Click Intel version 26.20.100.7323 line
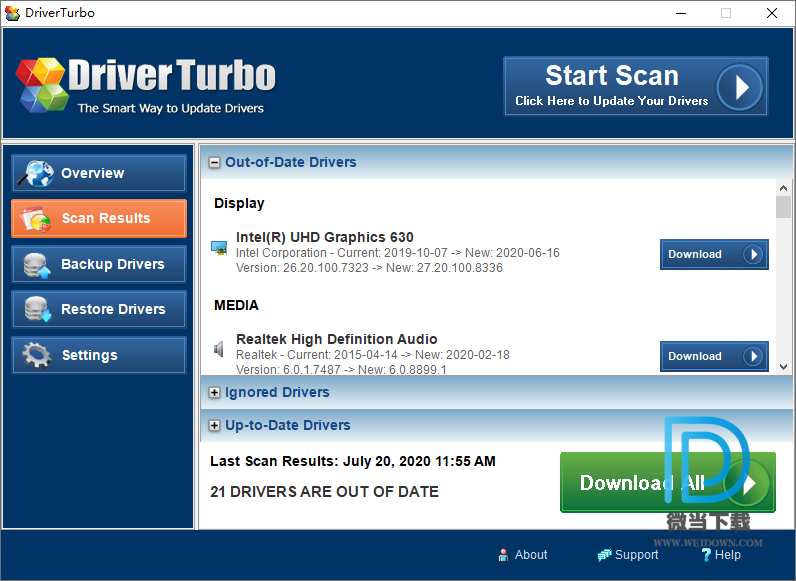The width and height of the screenshot is (796, 581). click(x=369, y=268)
